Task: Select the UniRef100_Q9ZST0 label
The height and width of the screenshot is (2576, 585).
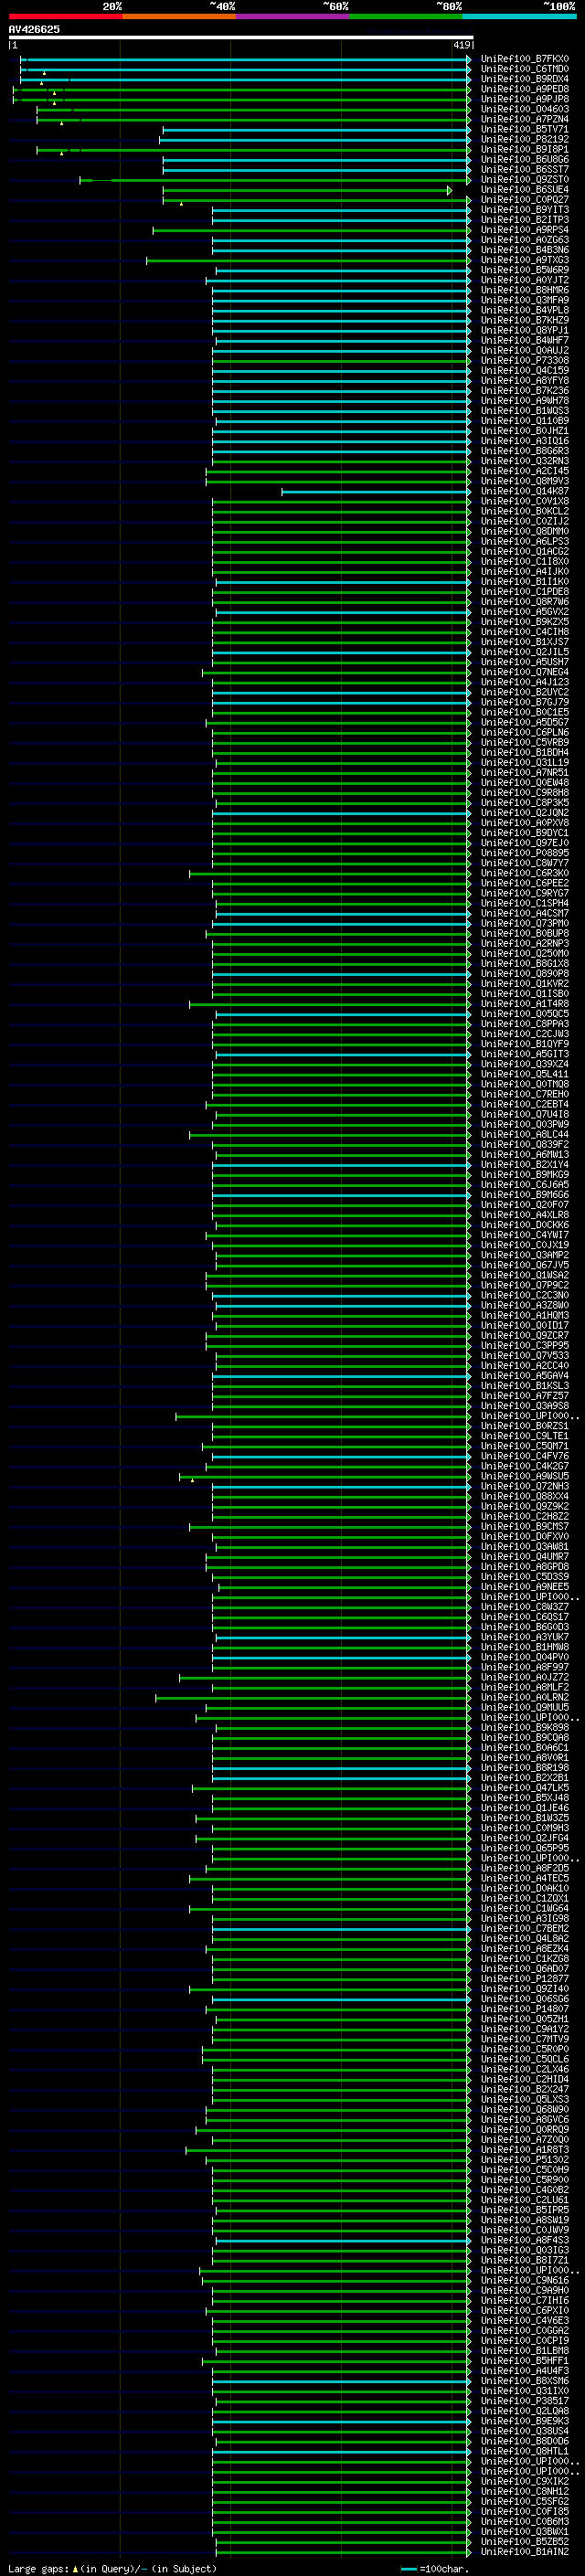Action: coord(525,180)
